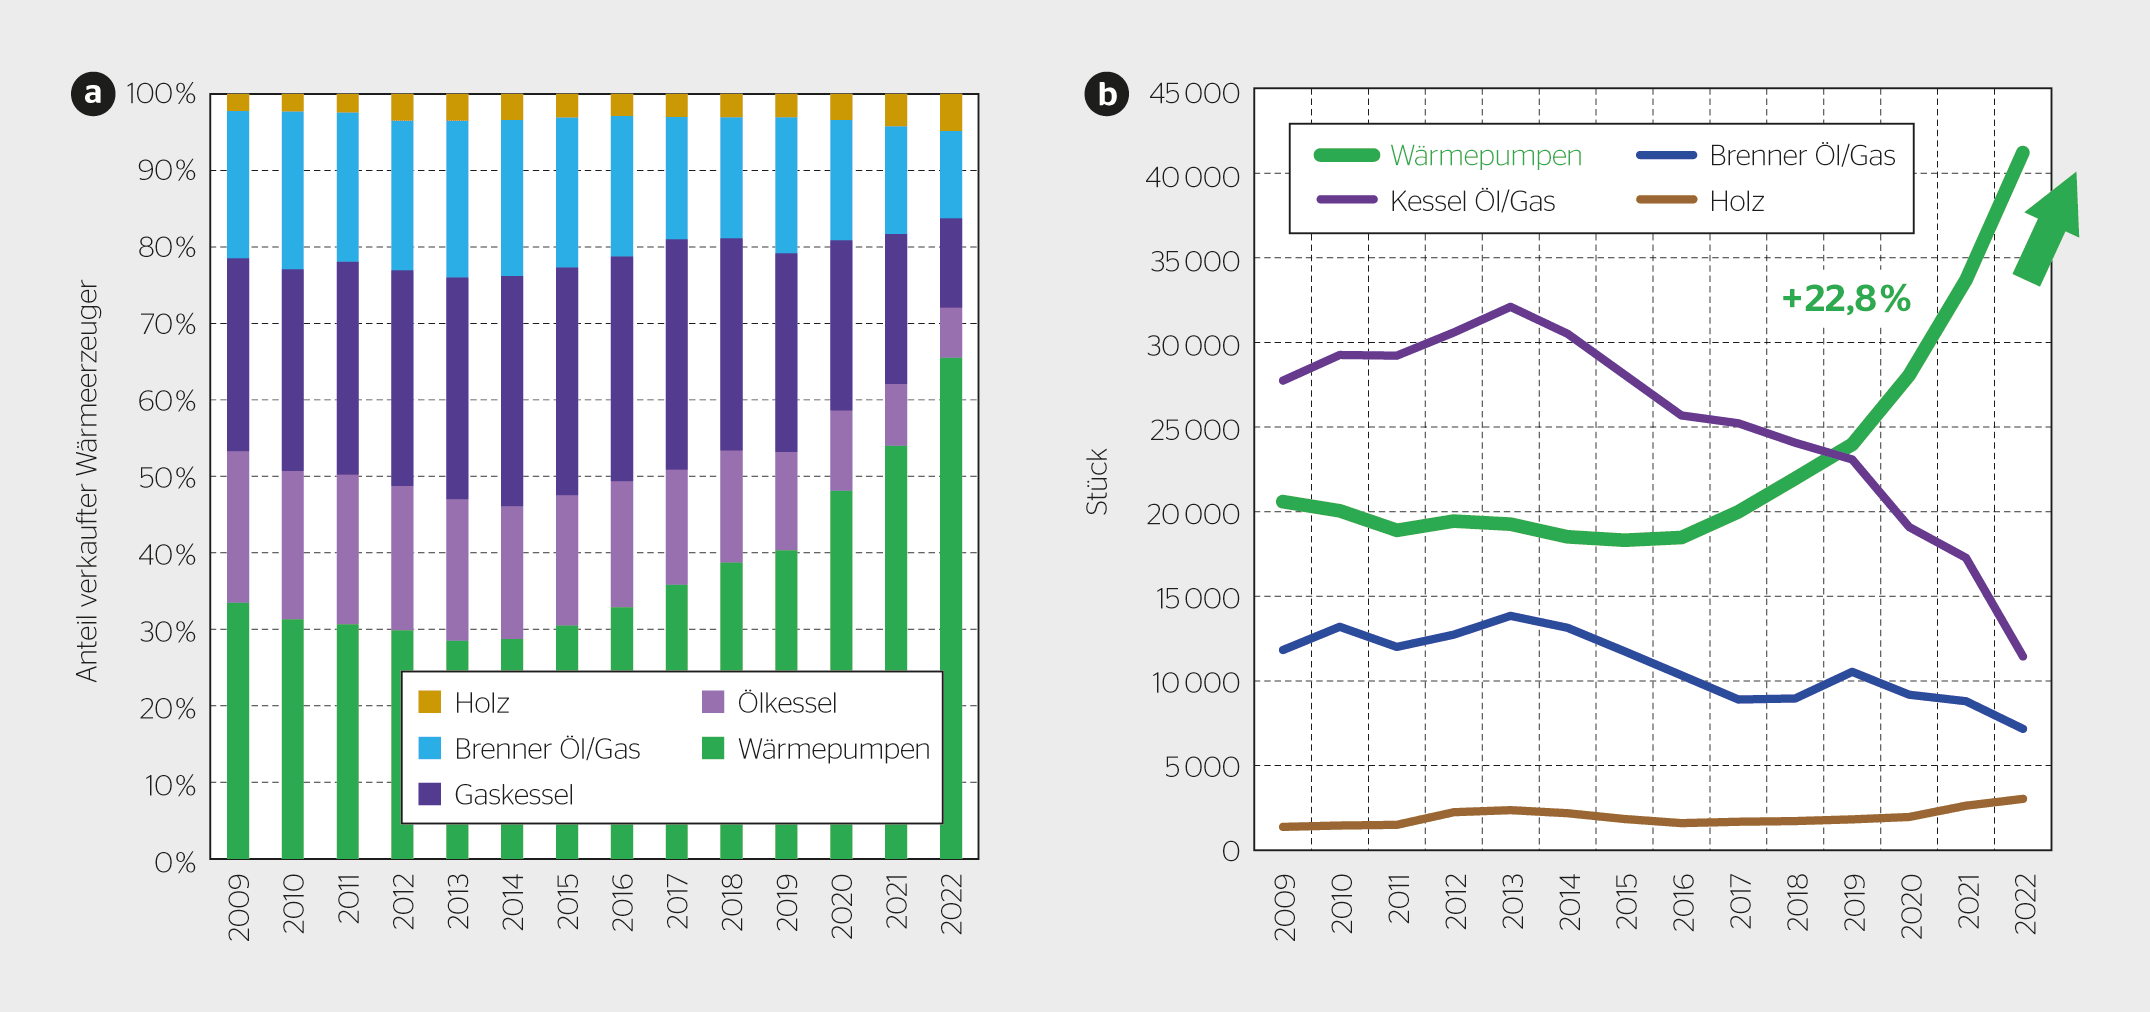The width and height of the screenshot is (2150, 1012).
Task: Click the blue Brenner Öl/Gas legend line sample
Action: click(x=1666, y=155)
